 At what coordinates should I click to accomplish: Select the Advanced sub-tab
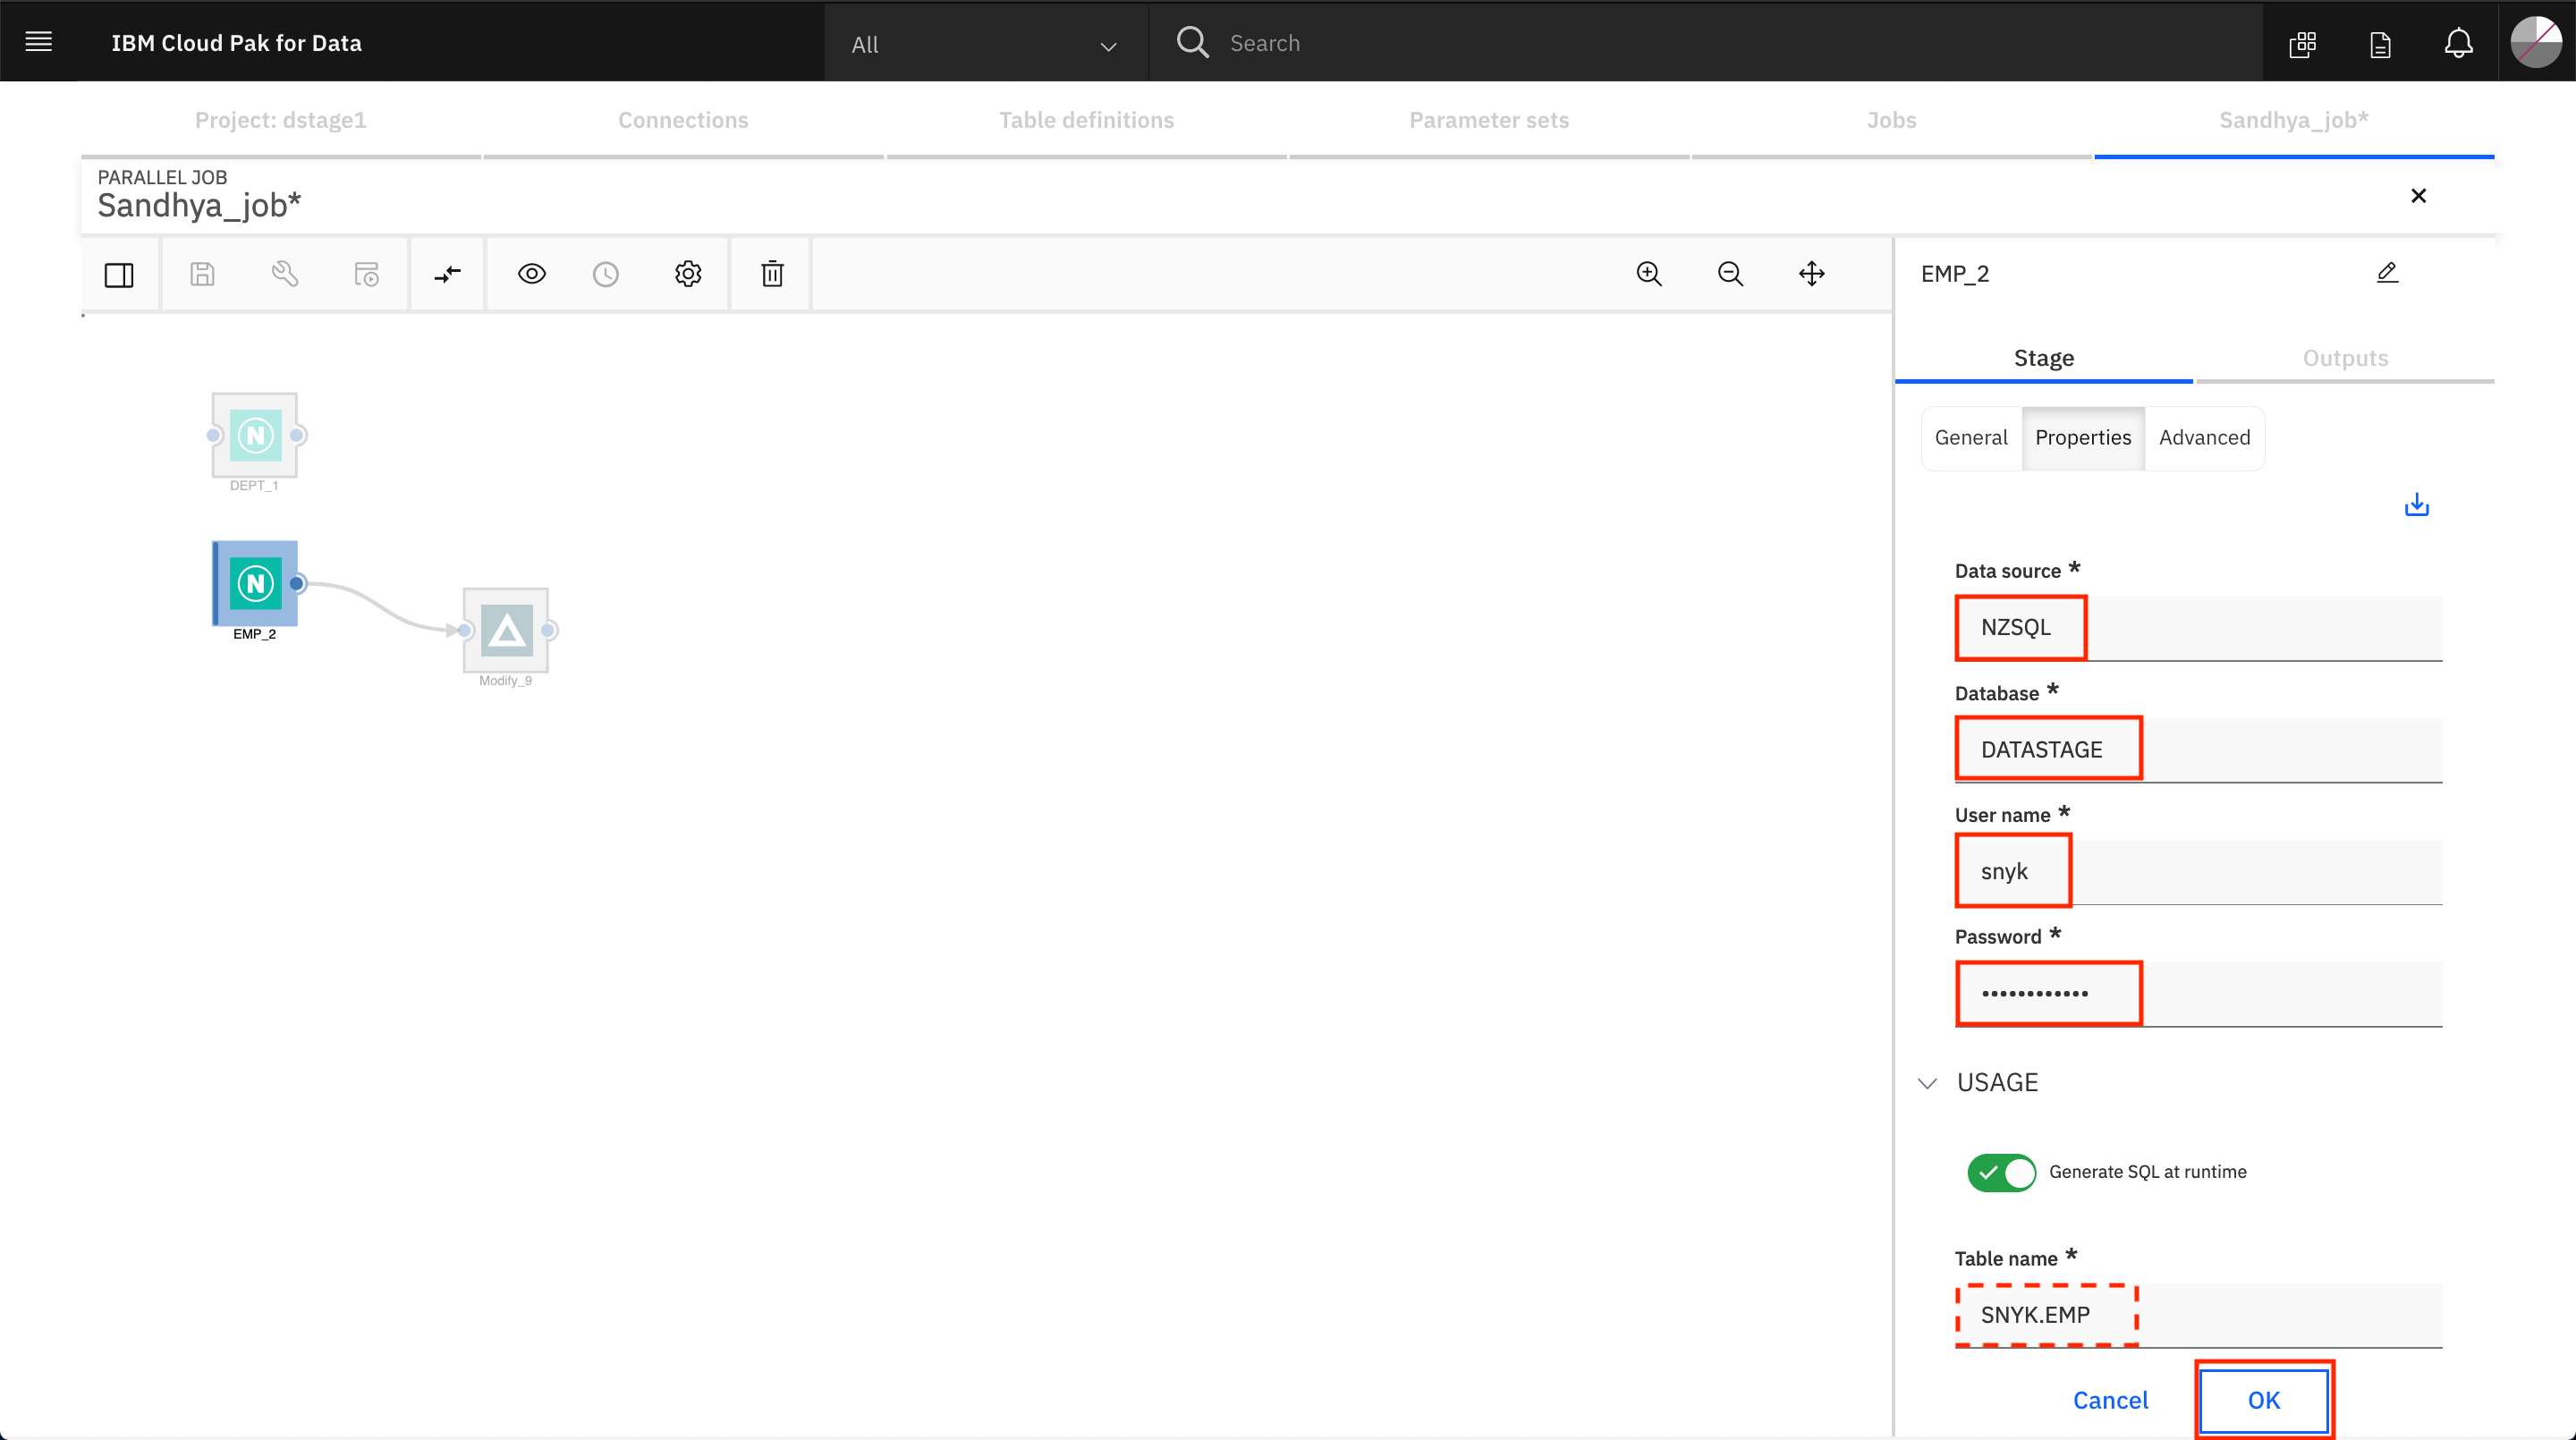(2204, 438)
